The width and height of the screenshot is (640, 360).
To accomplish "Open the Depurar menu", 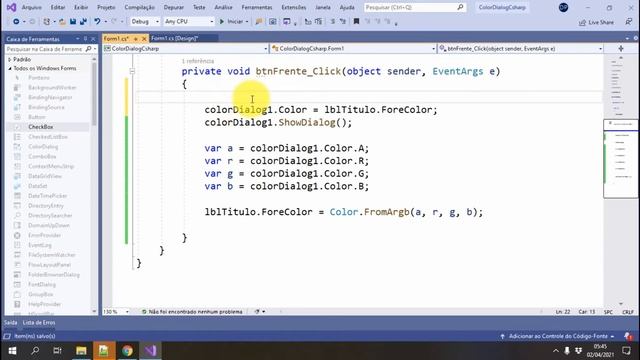I will [173, 7].
